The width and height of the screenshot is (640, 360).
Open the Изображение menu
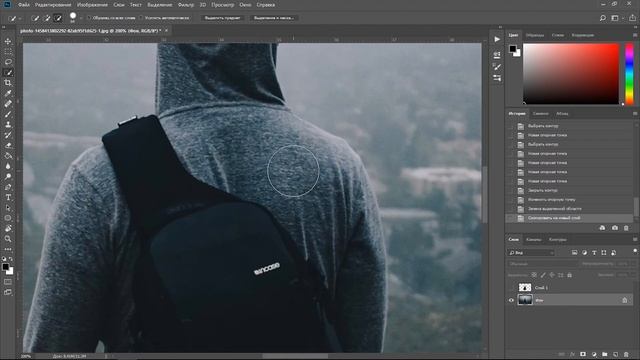point(92,5)
